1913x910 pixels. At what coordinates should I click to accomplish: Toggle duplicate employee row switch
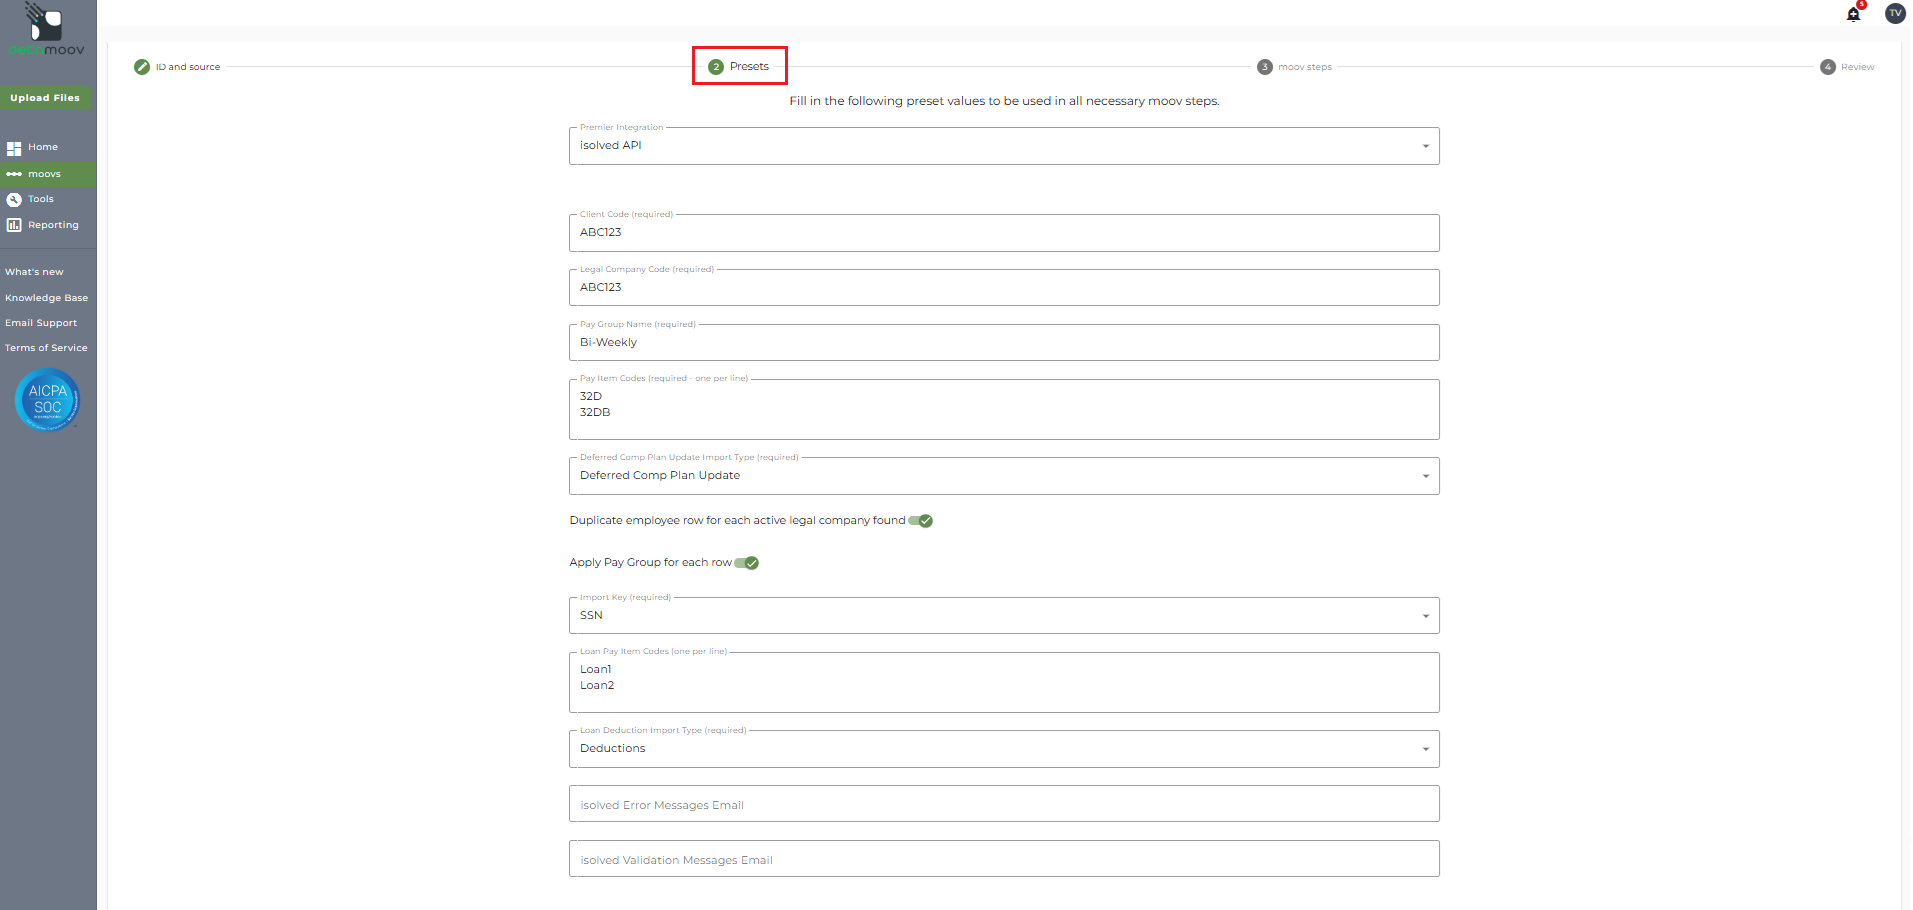pos(921,521)
